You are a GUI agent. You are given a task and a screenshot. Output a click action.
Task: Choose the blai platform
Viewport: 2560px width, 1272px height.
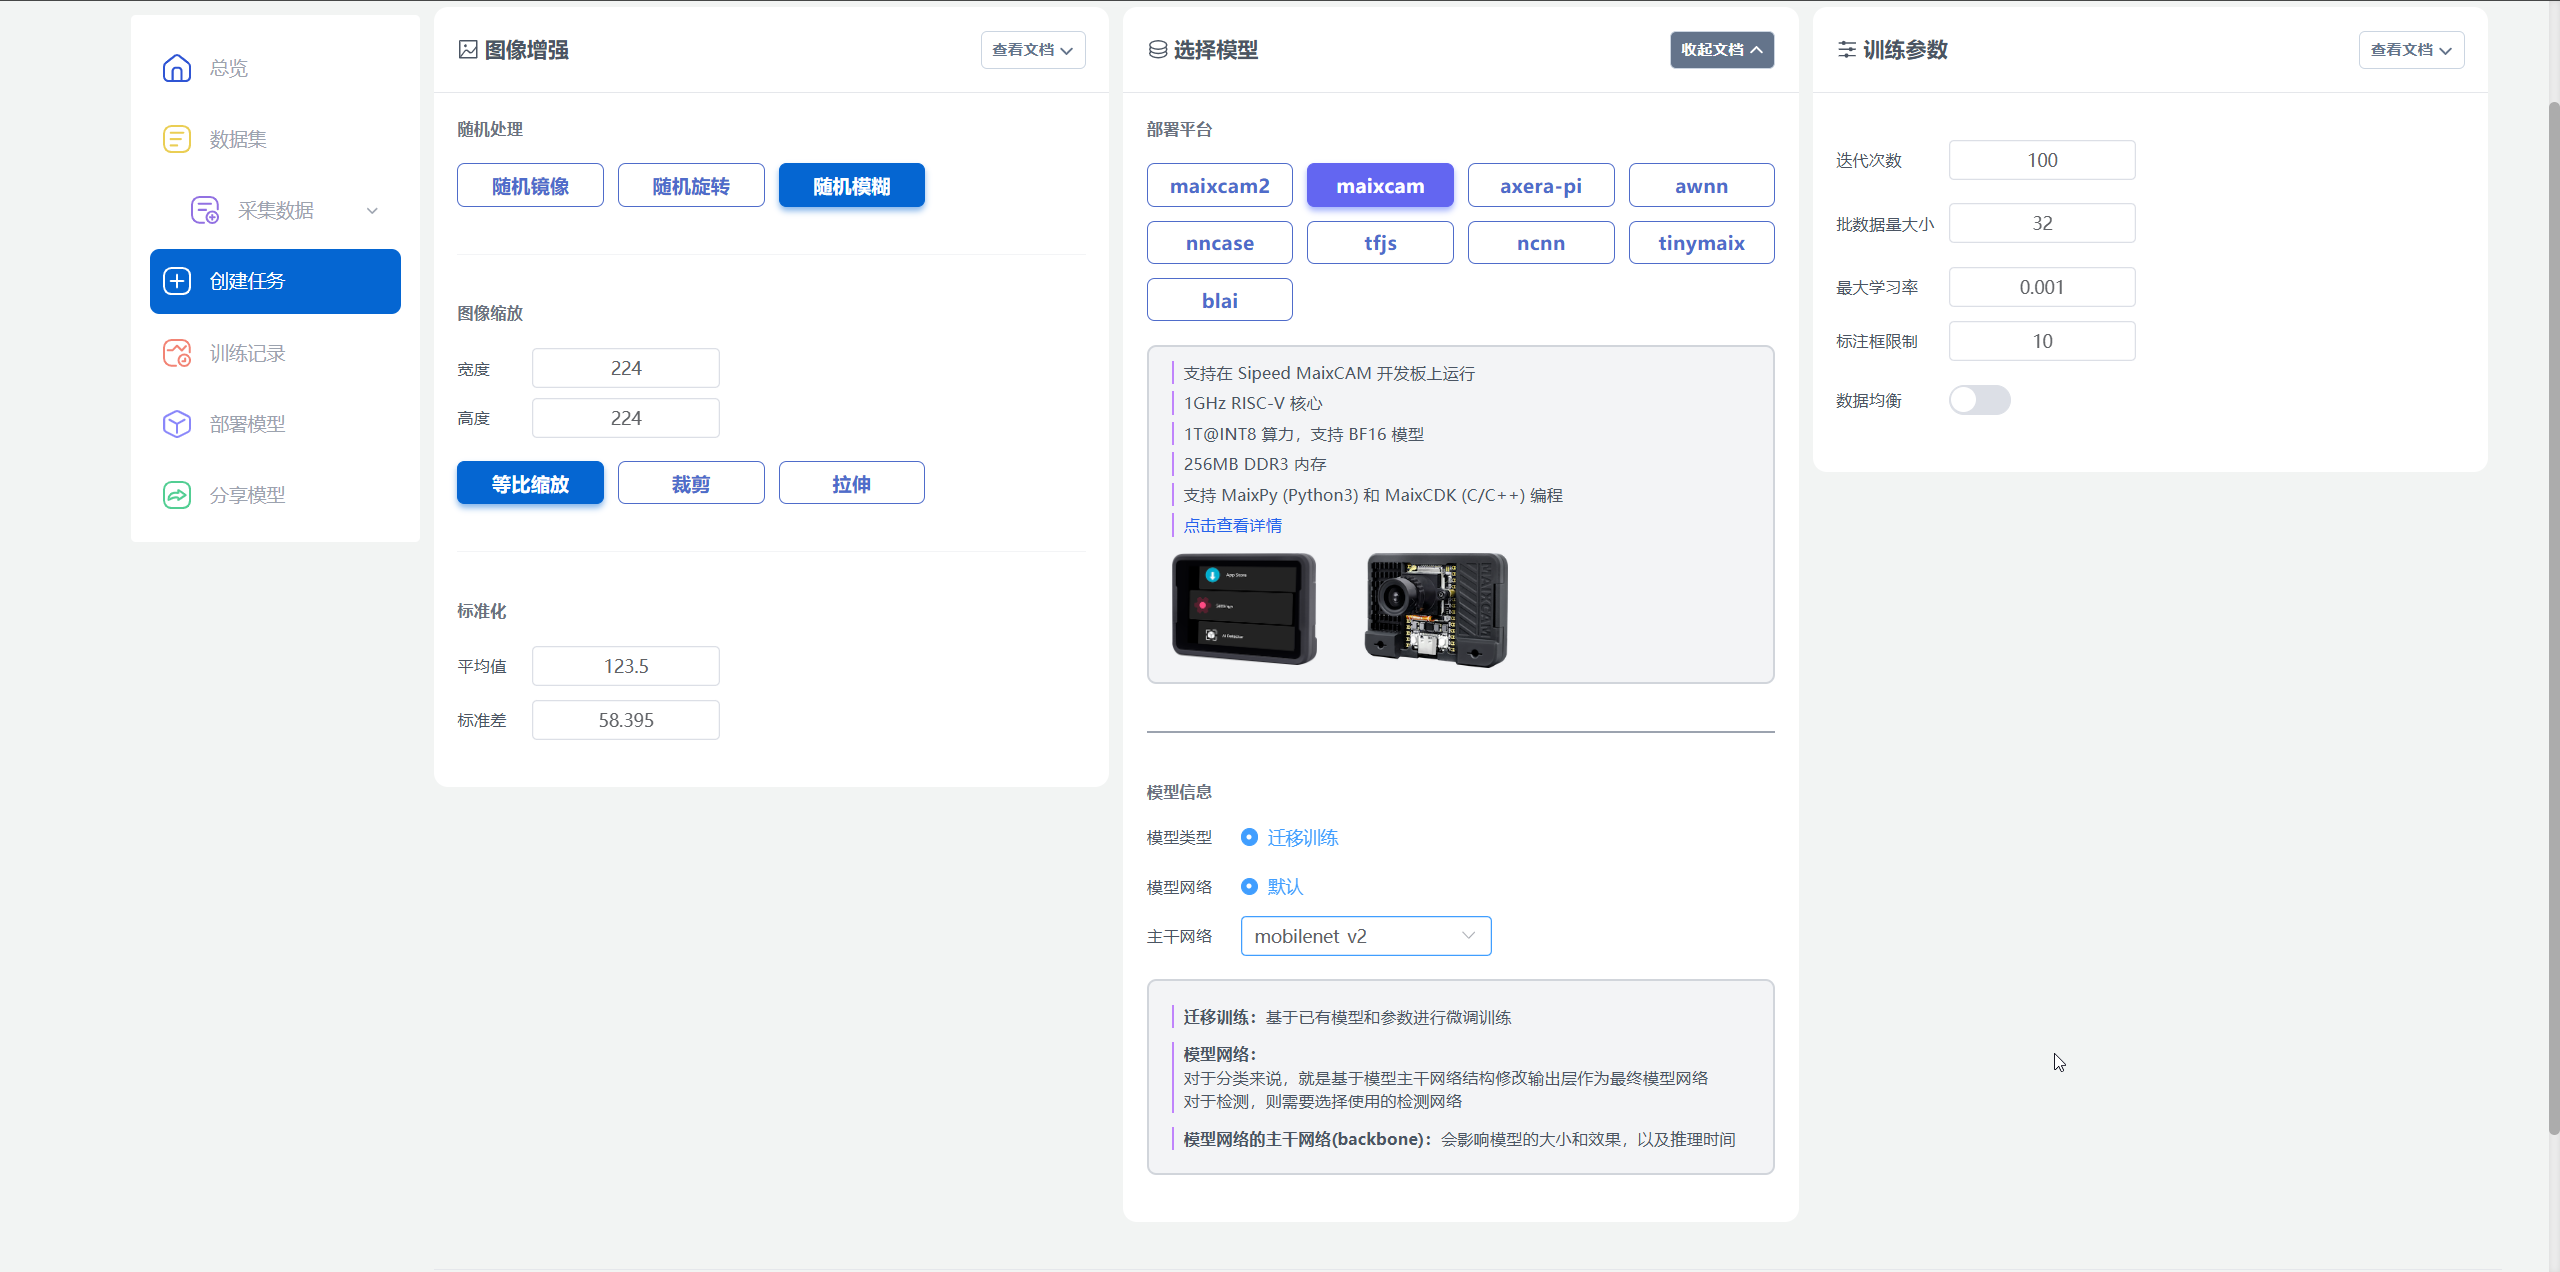[x=1220, y=300]
